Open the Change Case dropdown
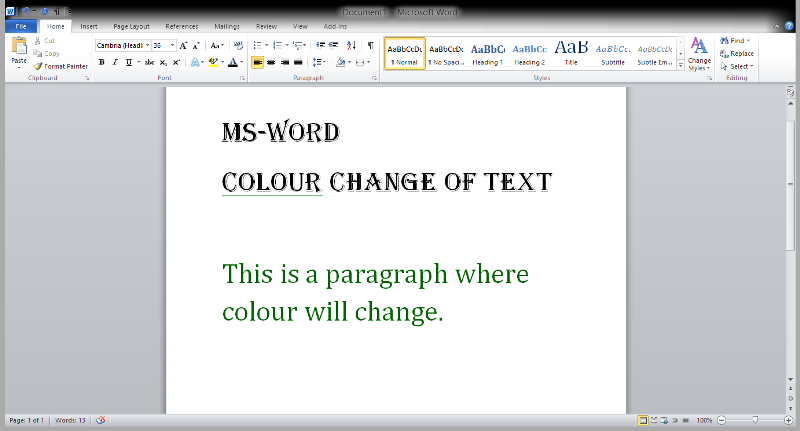Viewport: 800px width, 431px height. (217, 45)
